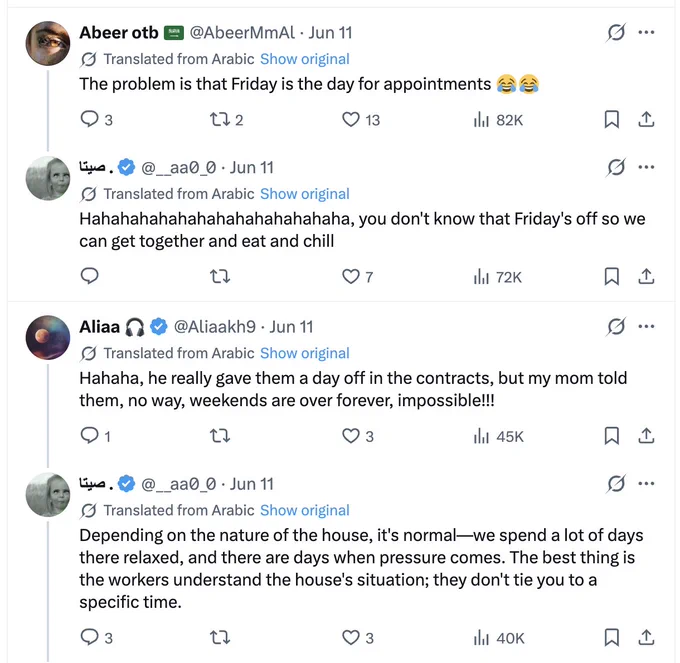Reply to Abeer otb's Friday appointments tweet
This screenshot has width=680, height=663.
pos(96,119)
